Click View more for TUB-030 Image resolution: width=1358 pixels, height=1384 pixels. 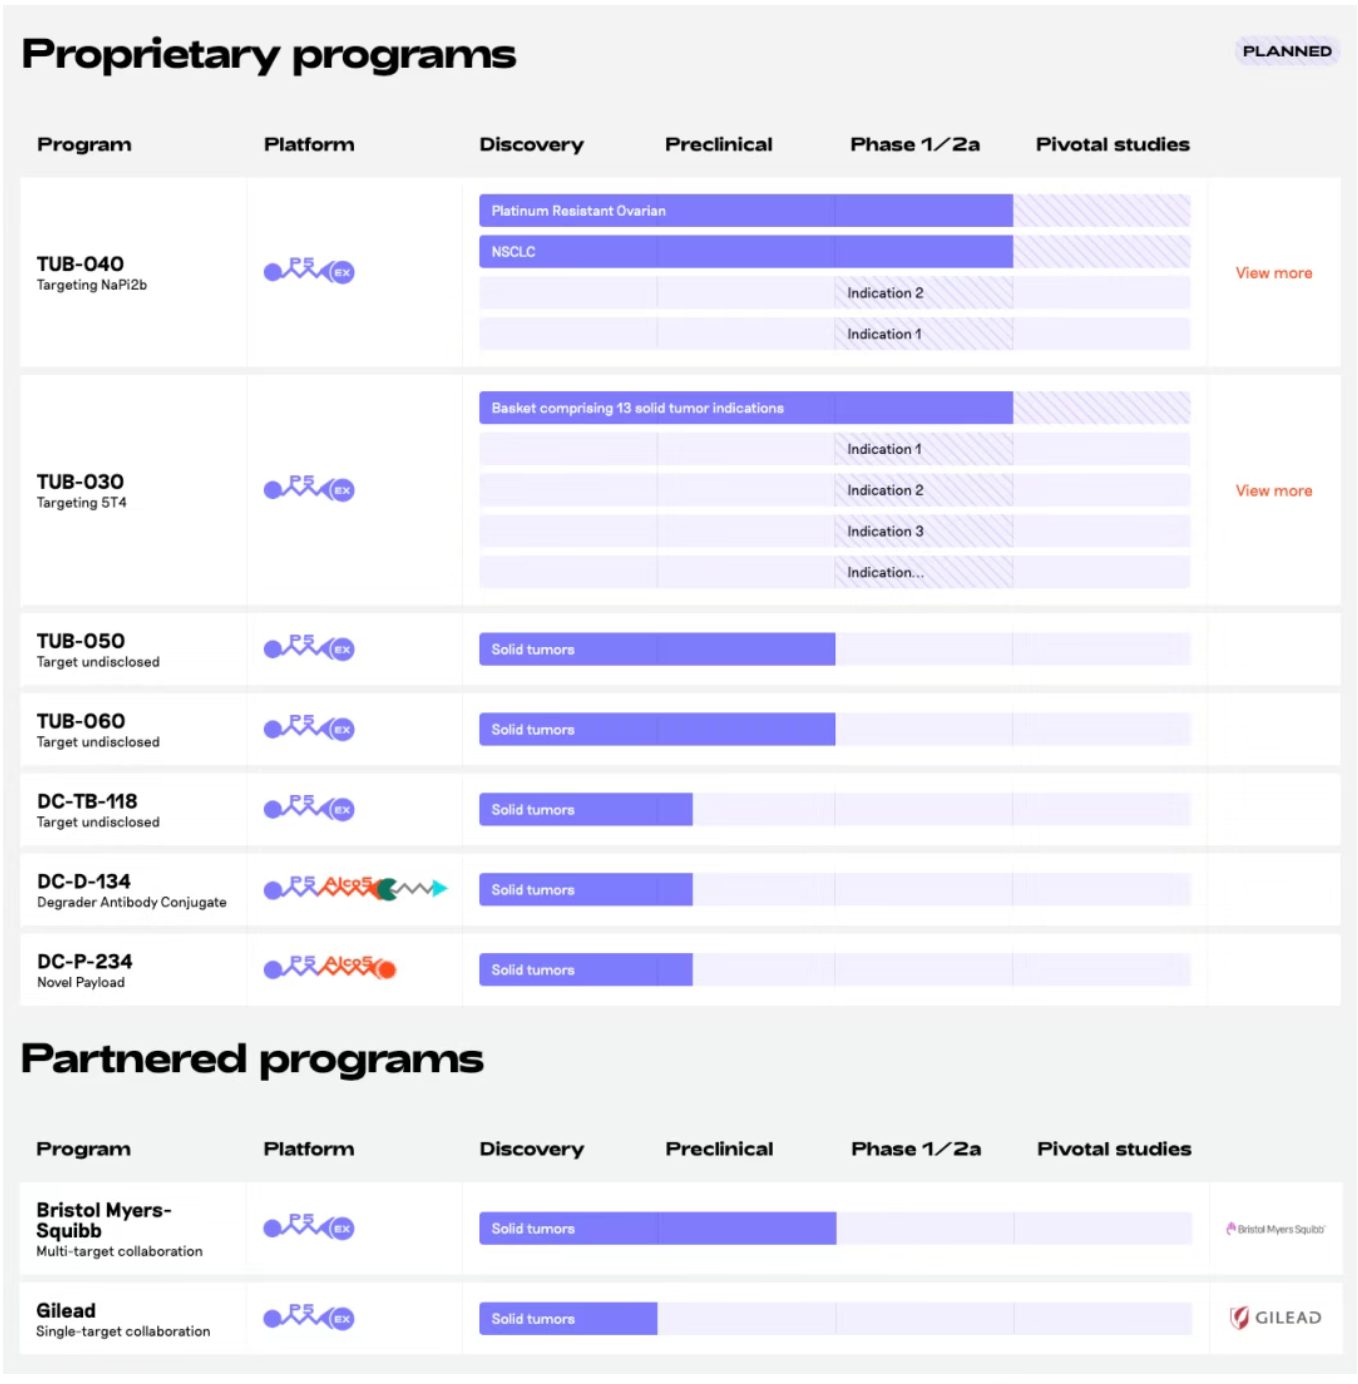1273,491
